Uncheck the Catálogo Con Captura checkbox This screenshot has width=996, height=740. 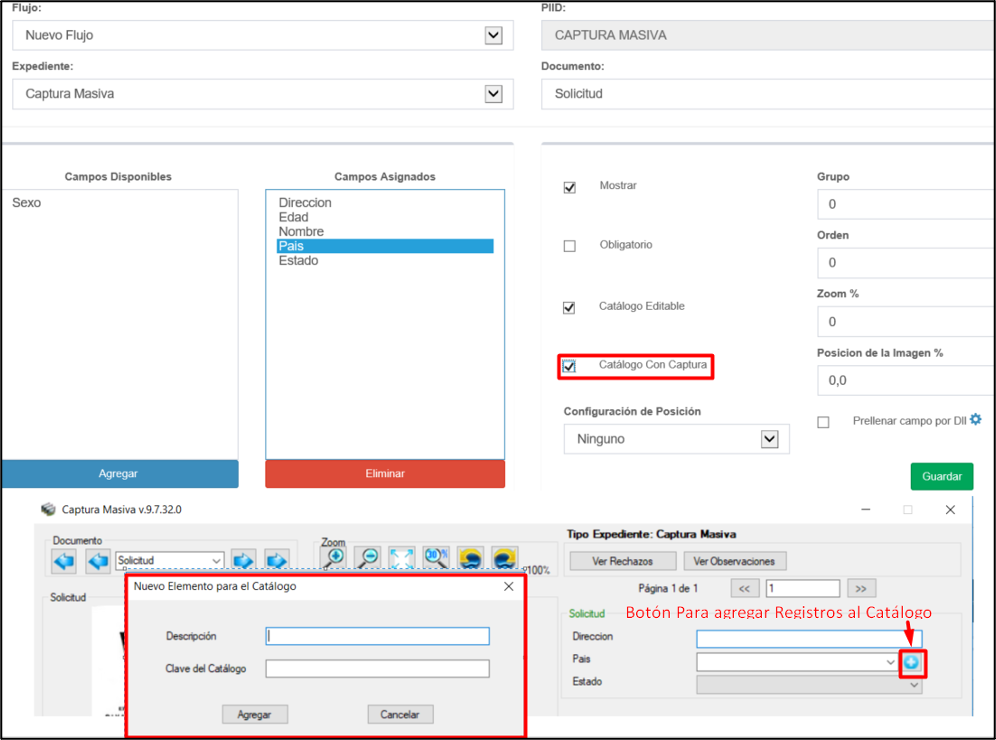(x=569, y=367)
